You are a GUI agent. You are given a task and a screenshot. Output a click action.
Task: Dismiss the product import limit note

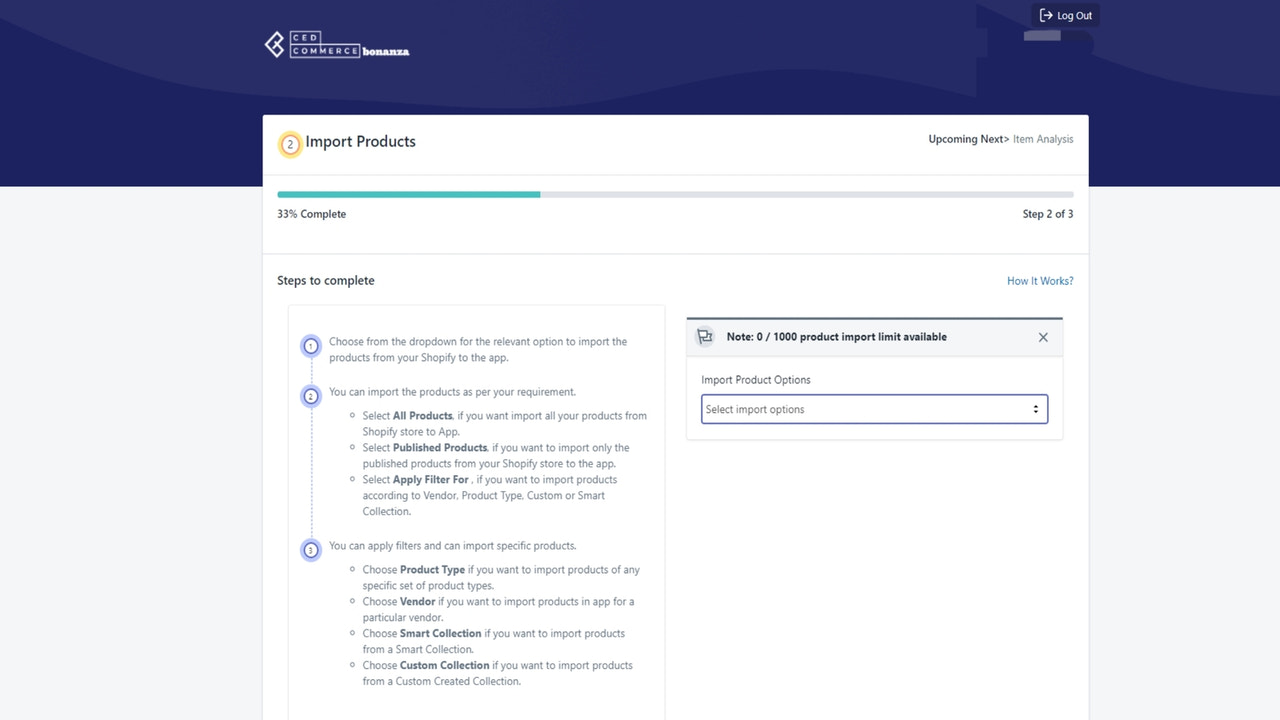click(1043, 337)
